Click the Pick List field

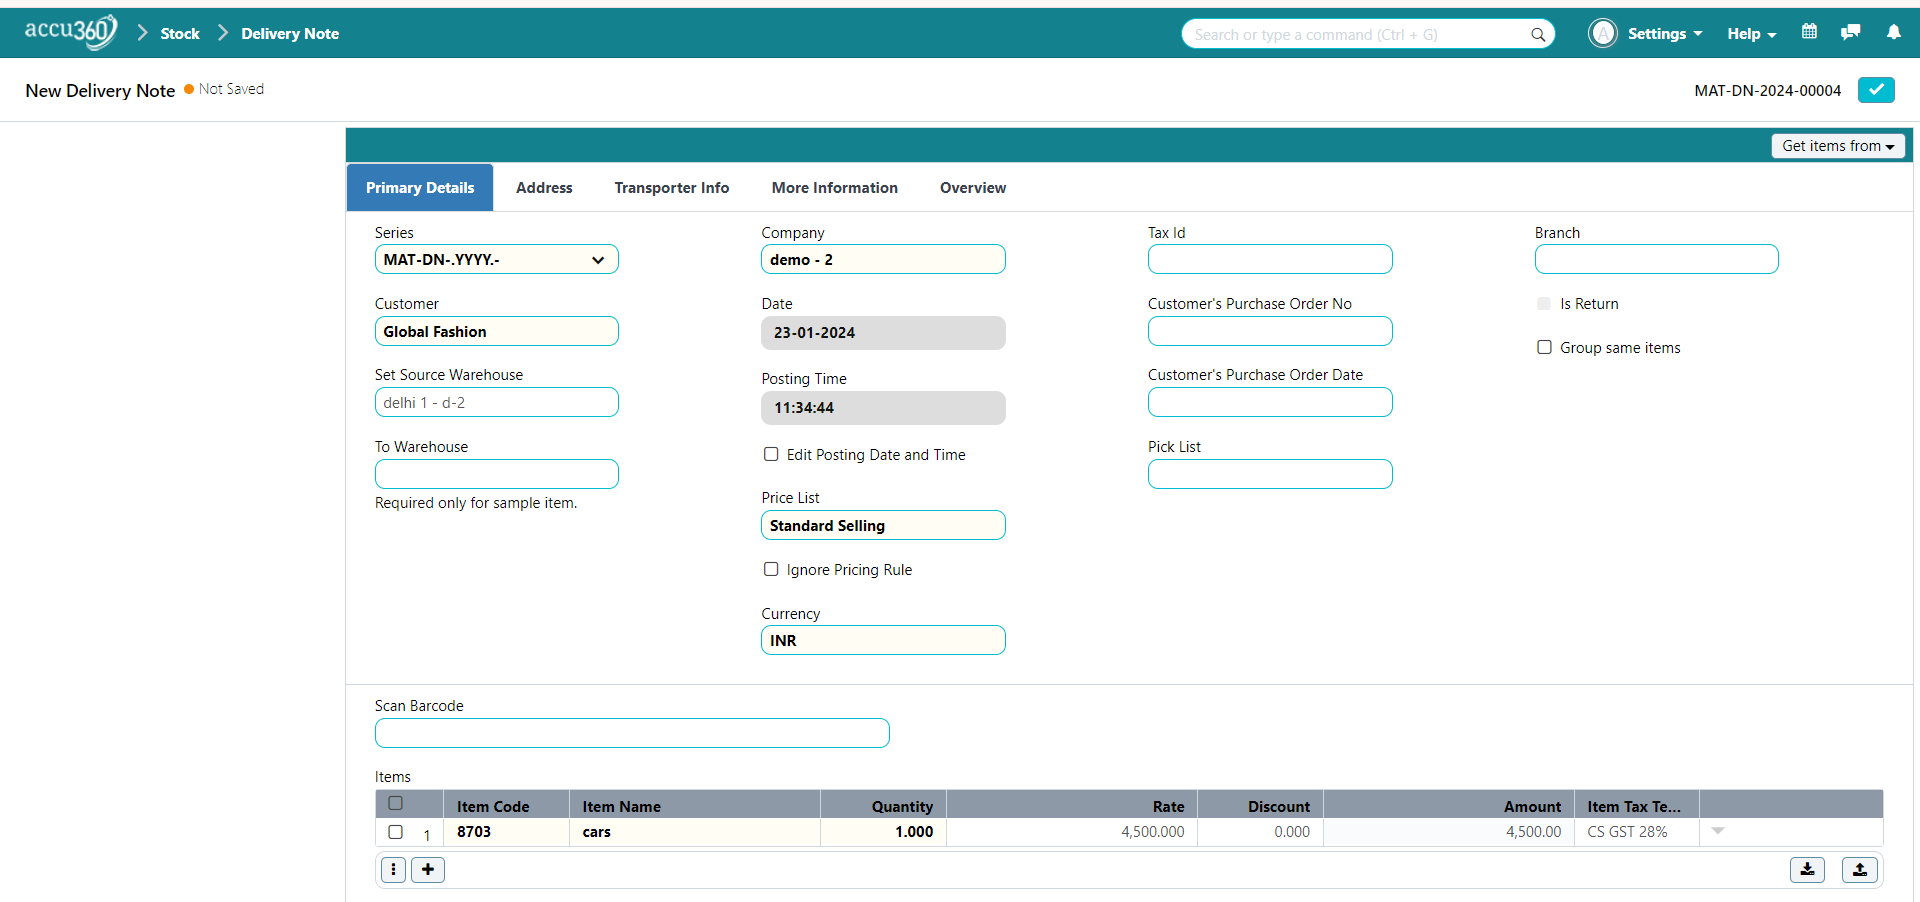click(1270, 474)
